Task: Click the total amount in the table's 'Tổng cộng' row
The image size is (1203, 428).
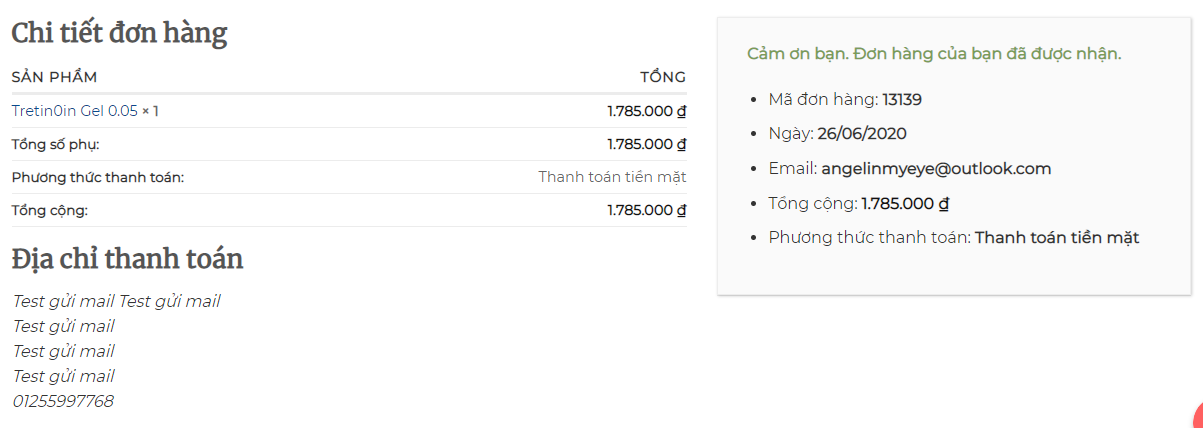Action: (646, 210)
